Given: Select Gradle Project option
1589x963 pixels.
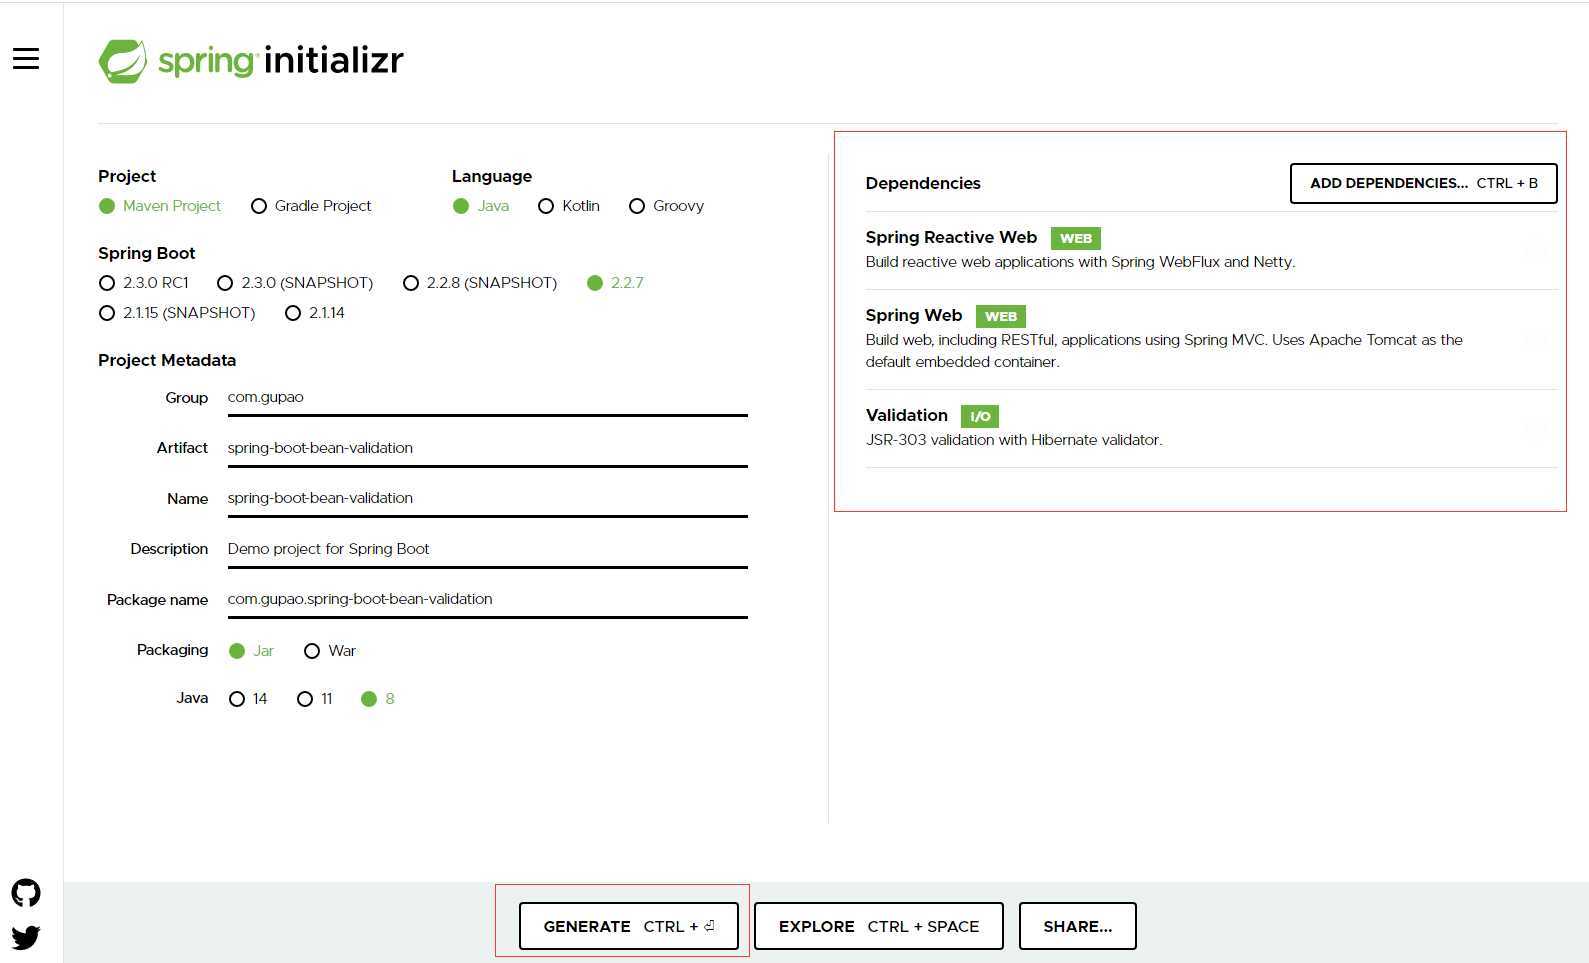Looking at the screenshot, I should click(311, 206).
